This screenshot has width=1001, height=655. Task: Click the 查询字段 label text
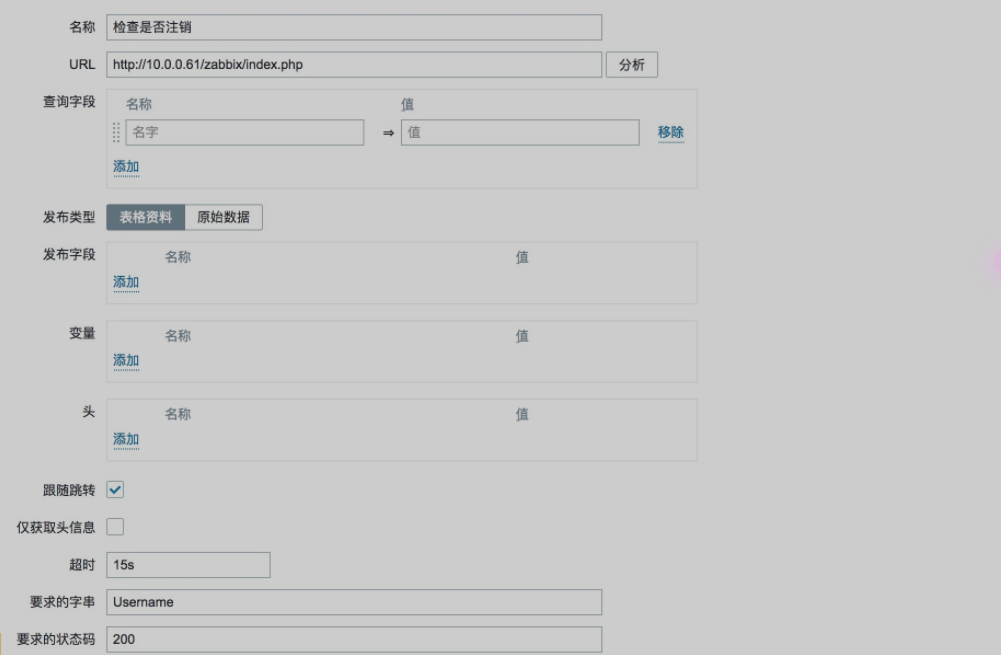point(69,102)
